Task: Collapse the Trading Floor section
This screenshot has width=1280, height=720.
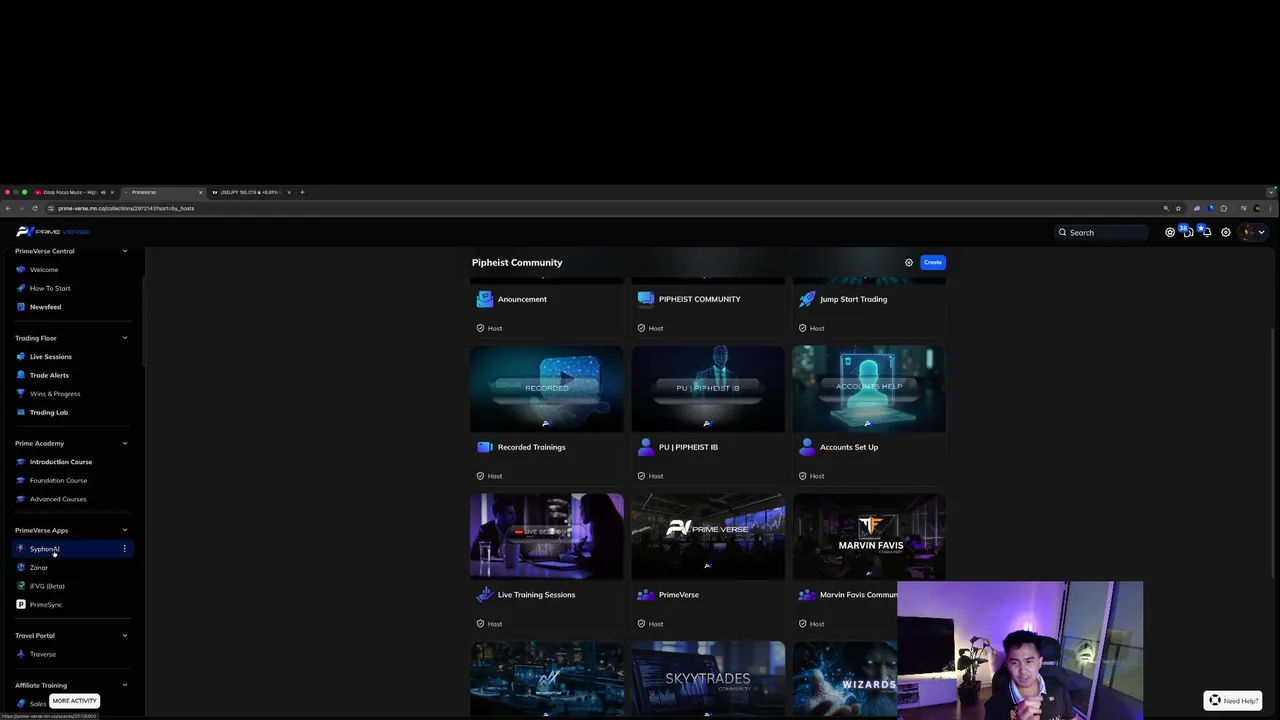Action: click(x=125, y=338)
